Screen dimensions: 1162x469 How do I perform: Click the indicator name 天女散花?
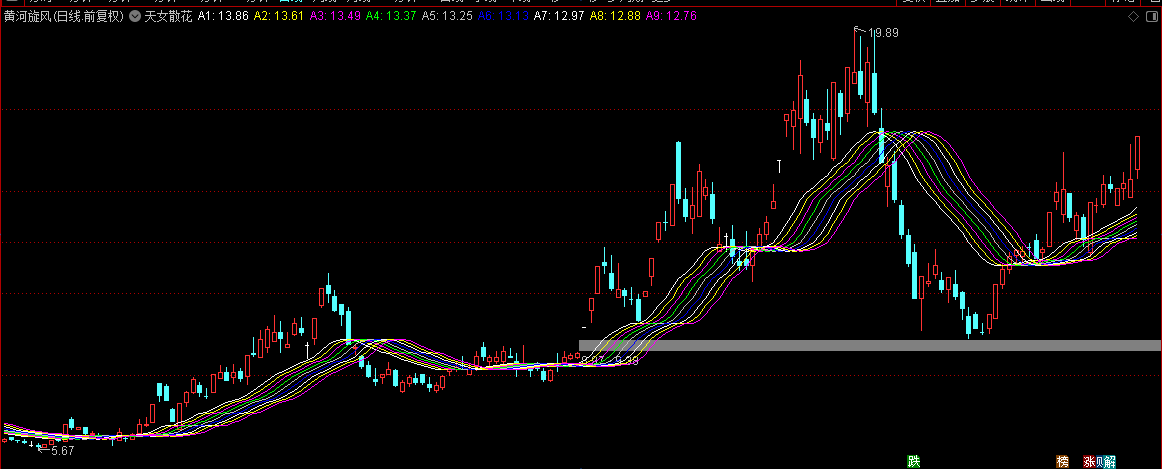pos(168,16)
